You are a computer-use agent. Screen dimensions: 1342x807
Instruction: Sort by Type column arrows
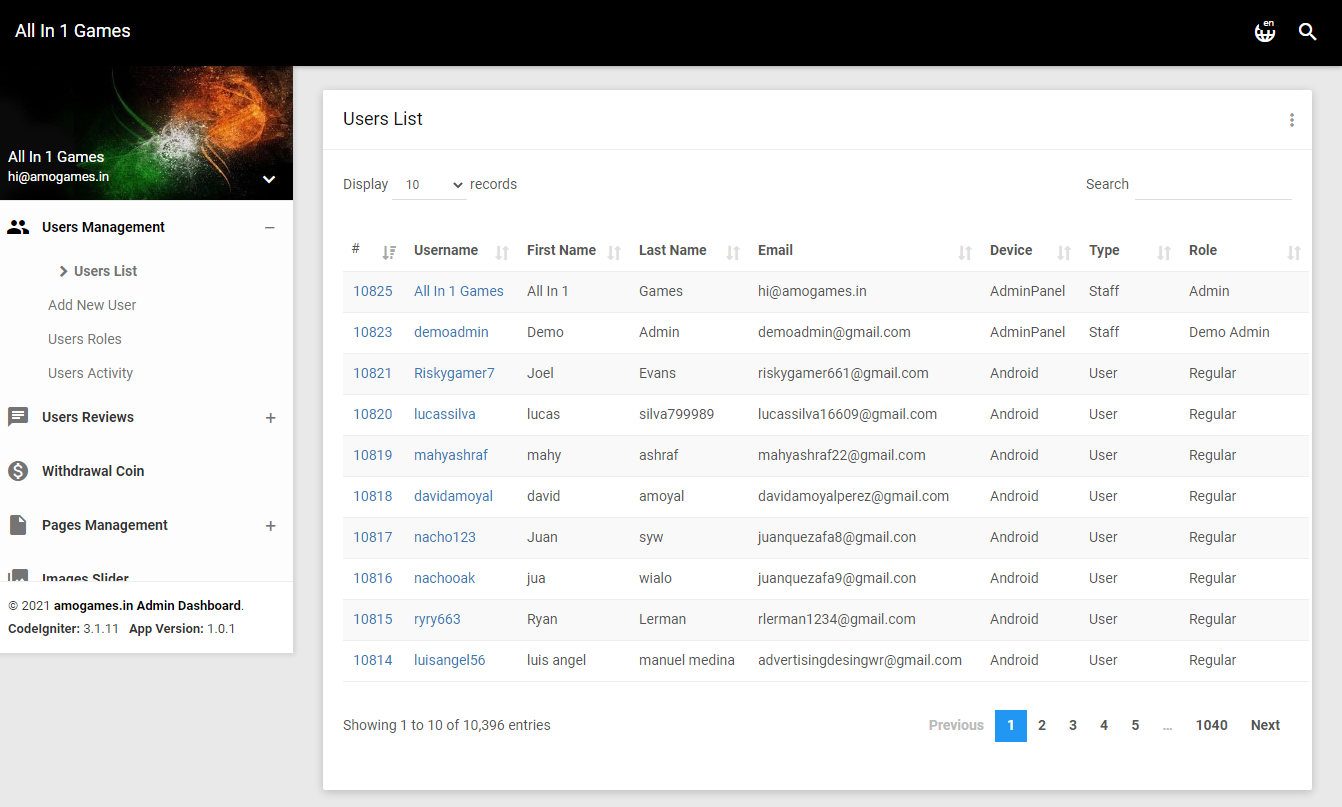pos(1163,252)
